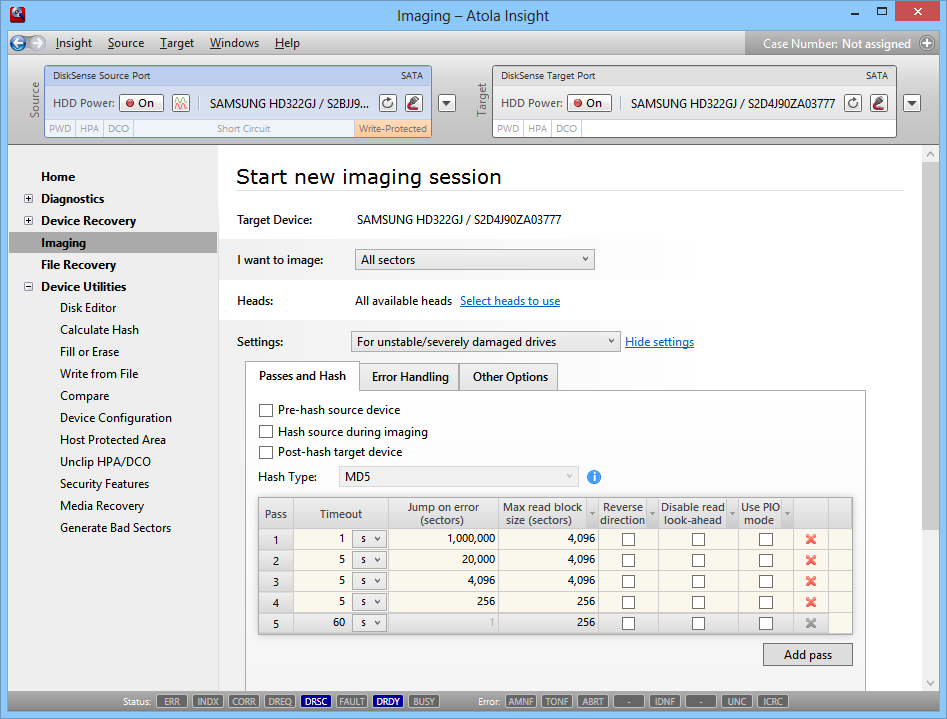Delete pass 1 with red X
947x719 pixels.
811,539
